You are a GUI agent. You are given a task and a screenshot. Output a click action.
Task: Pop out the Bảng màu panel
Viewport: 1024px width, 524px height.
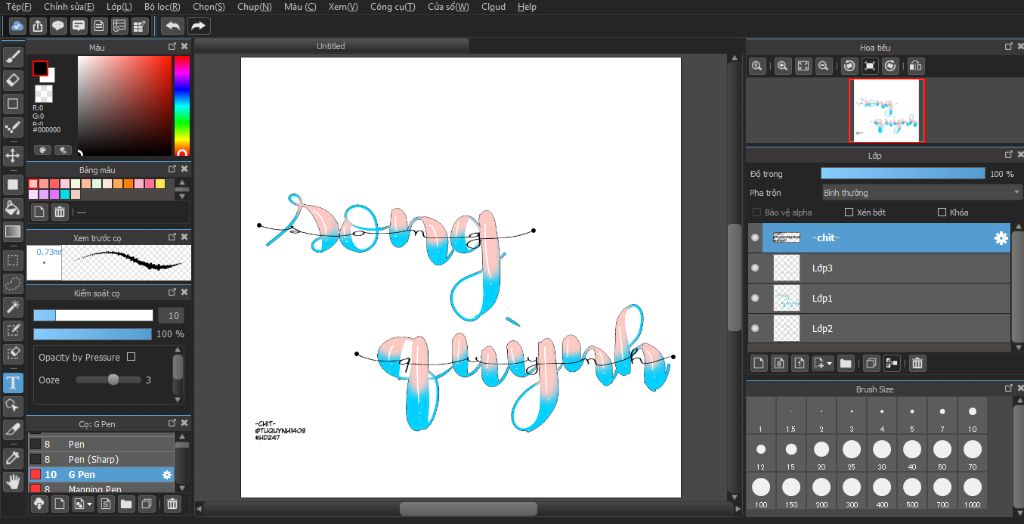172,169
